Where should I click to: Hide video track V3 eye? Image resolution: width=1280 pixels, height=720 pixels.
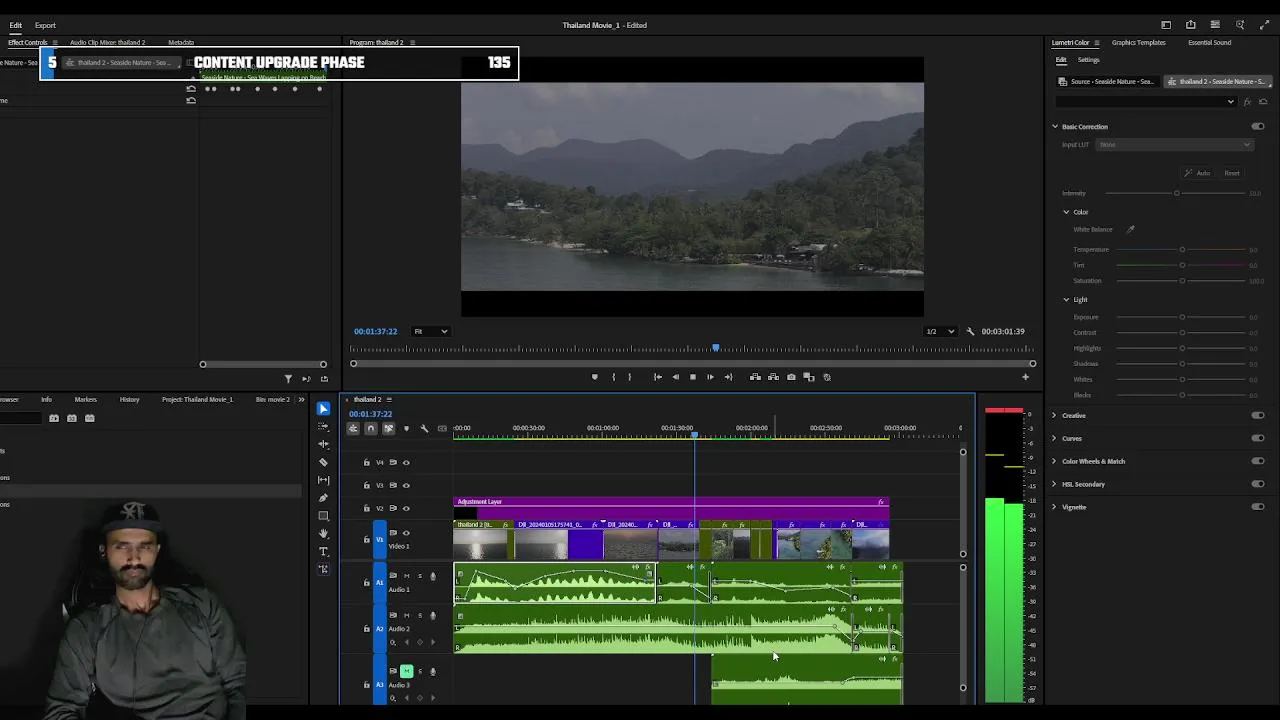[x=406, y=485]
